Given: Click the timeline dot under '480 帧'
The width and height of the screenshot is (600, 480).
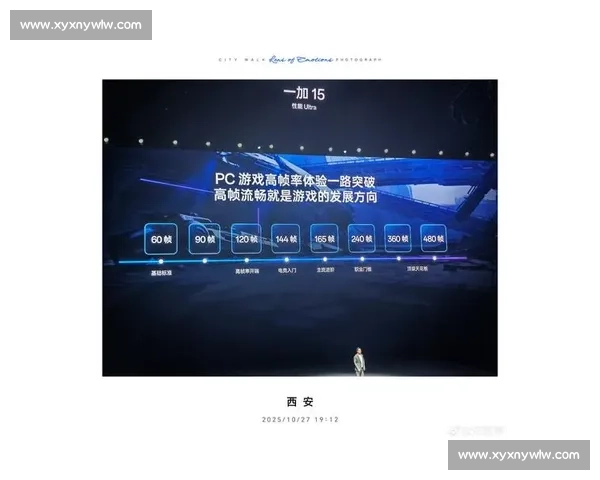Looking at the screenshot, I should [x=434, y=258].
